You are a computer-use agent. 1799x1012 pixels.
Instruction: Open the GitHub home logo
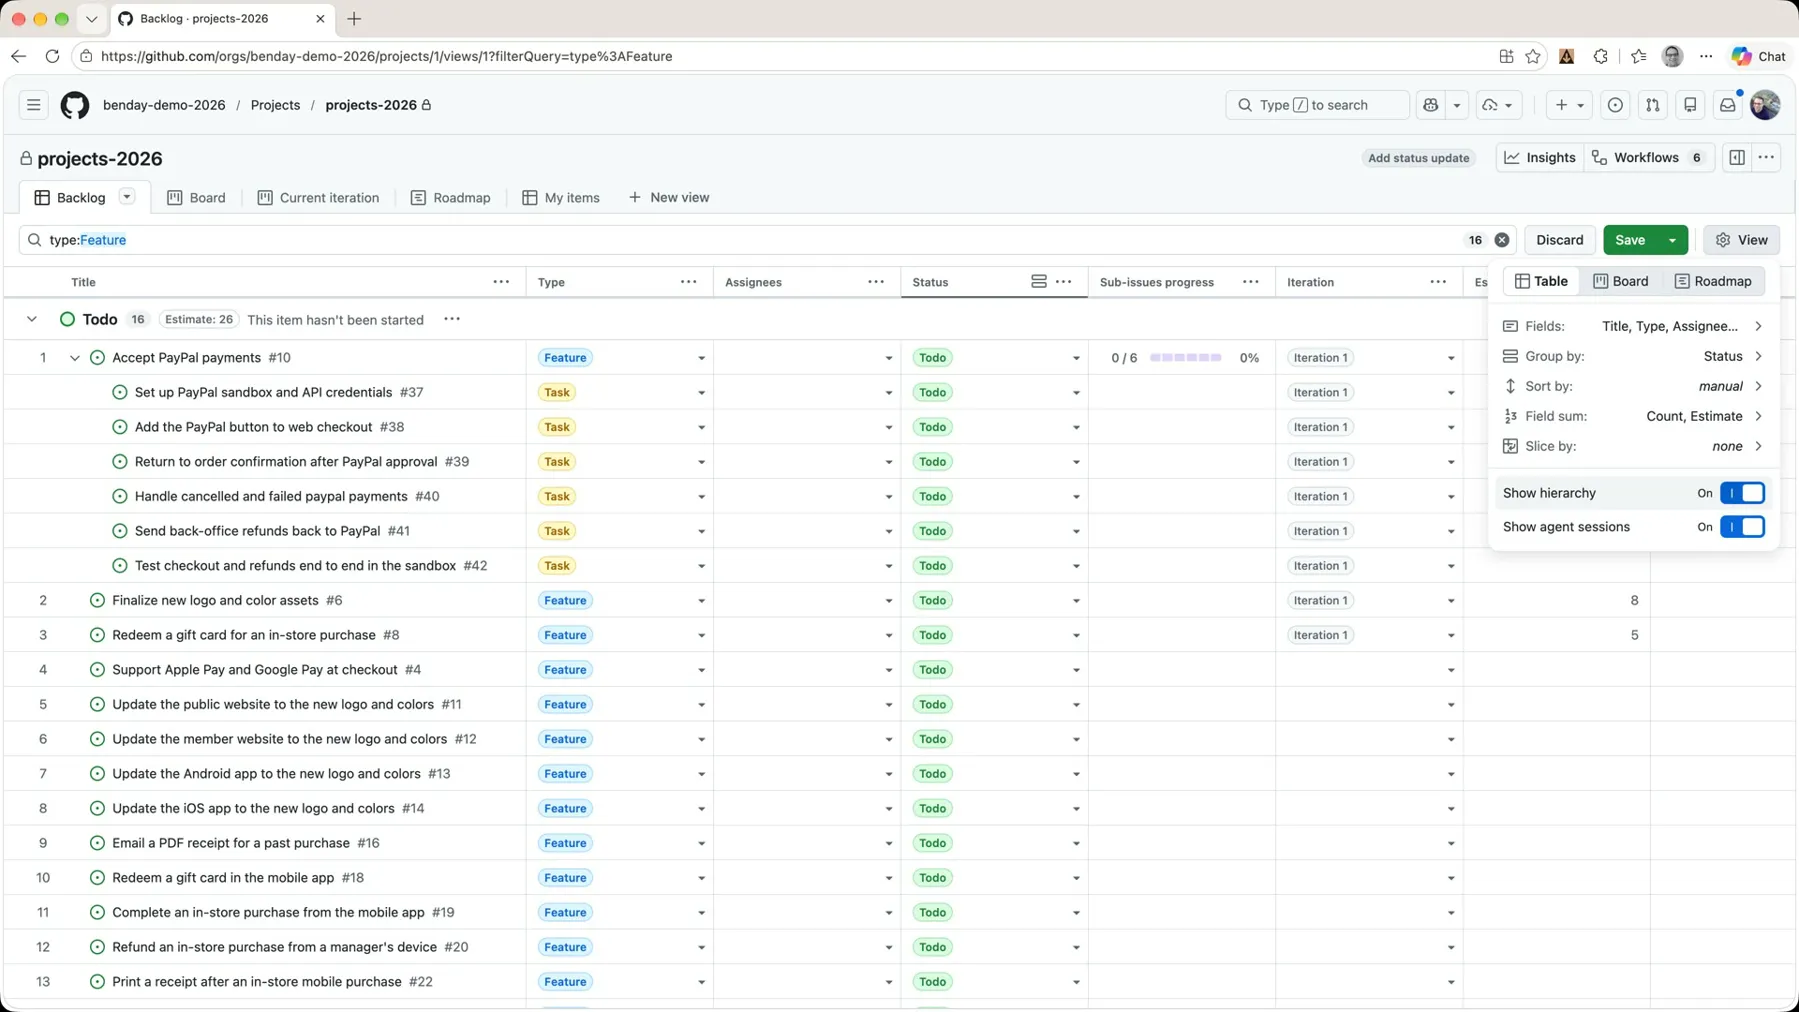75,105
